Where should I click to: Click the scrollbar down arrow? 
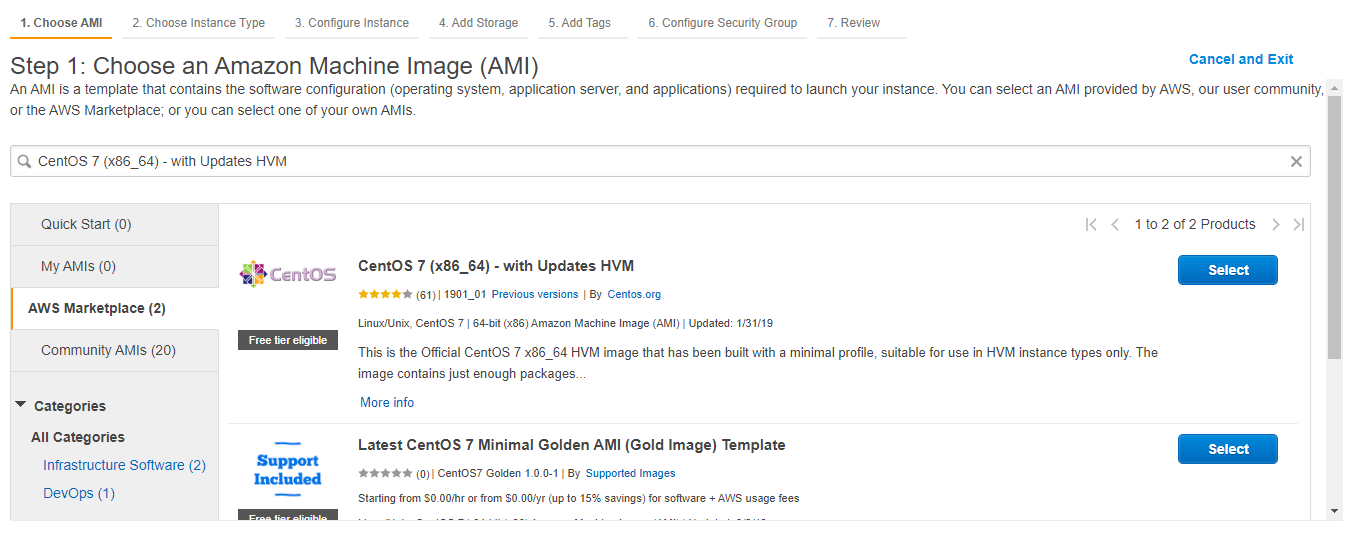tap(1334, 511)
